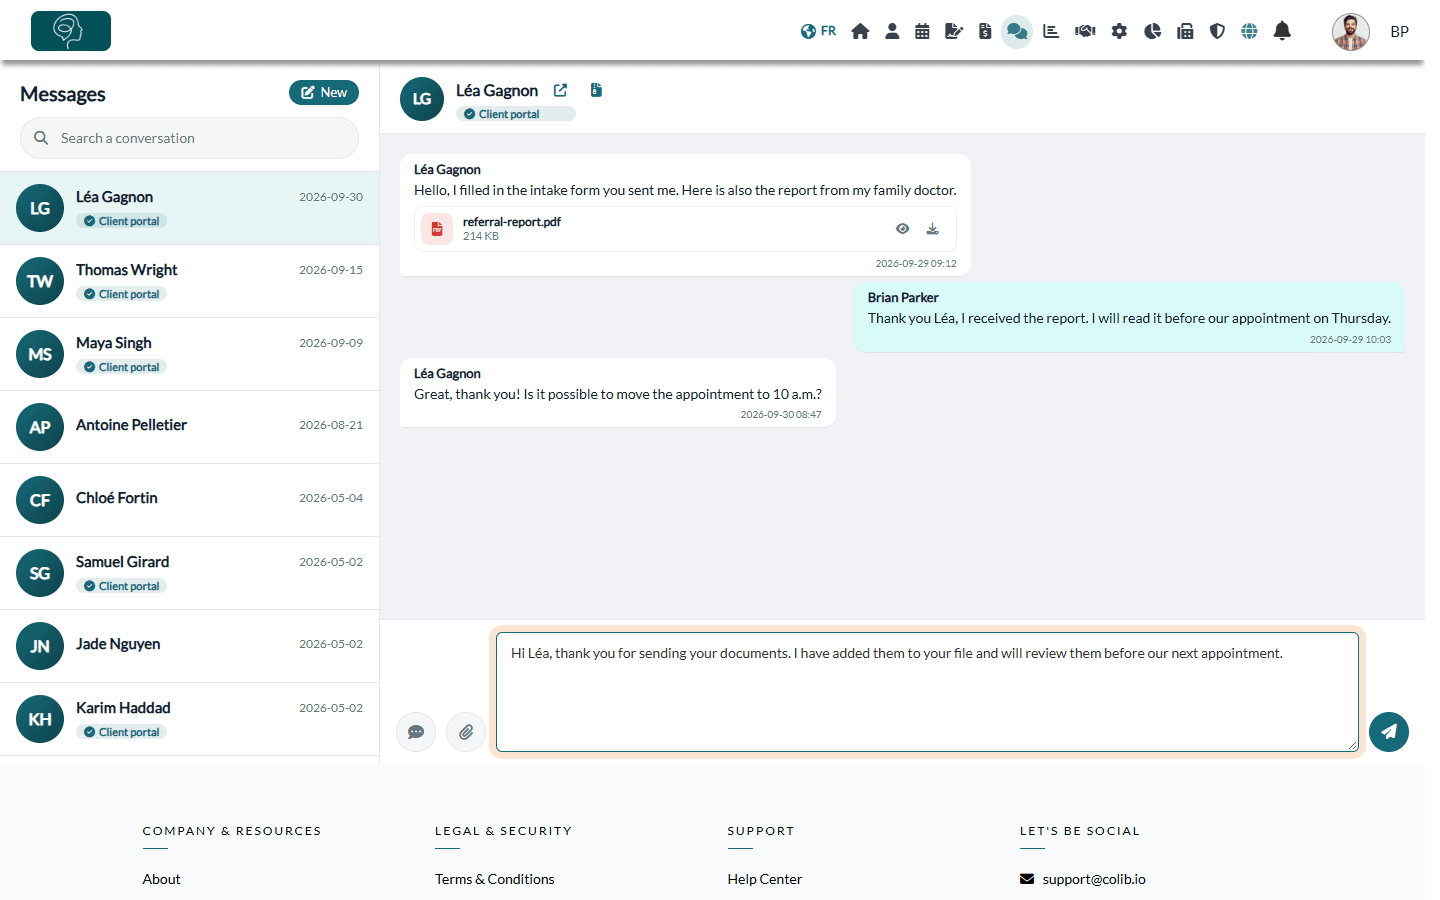This screenshot has width=1440, height=900.
Task: Open cash register icon
Action: 1185,31
